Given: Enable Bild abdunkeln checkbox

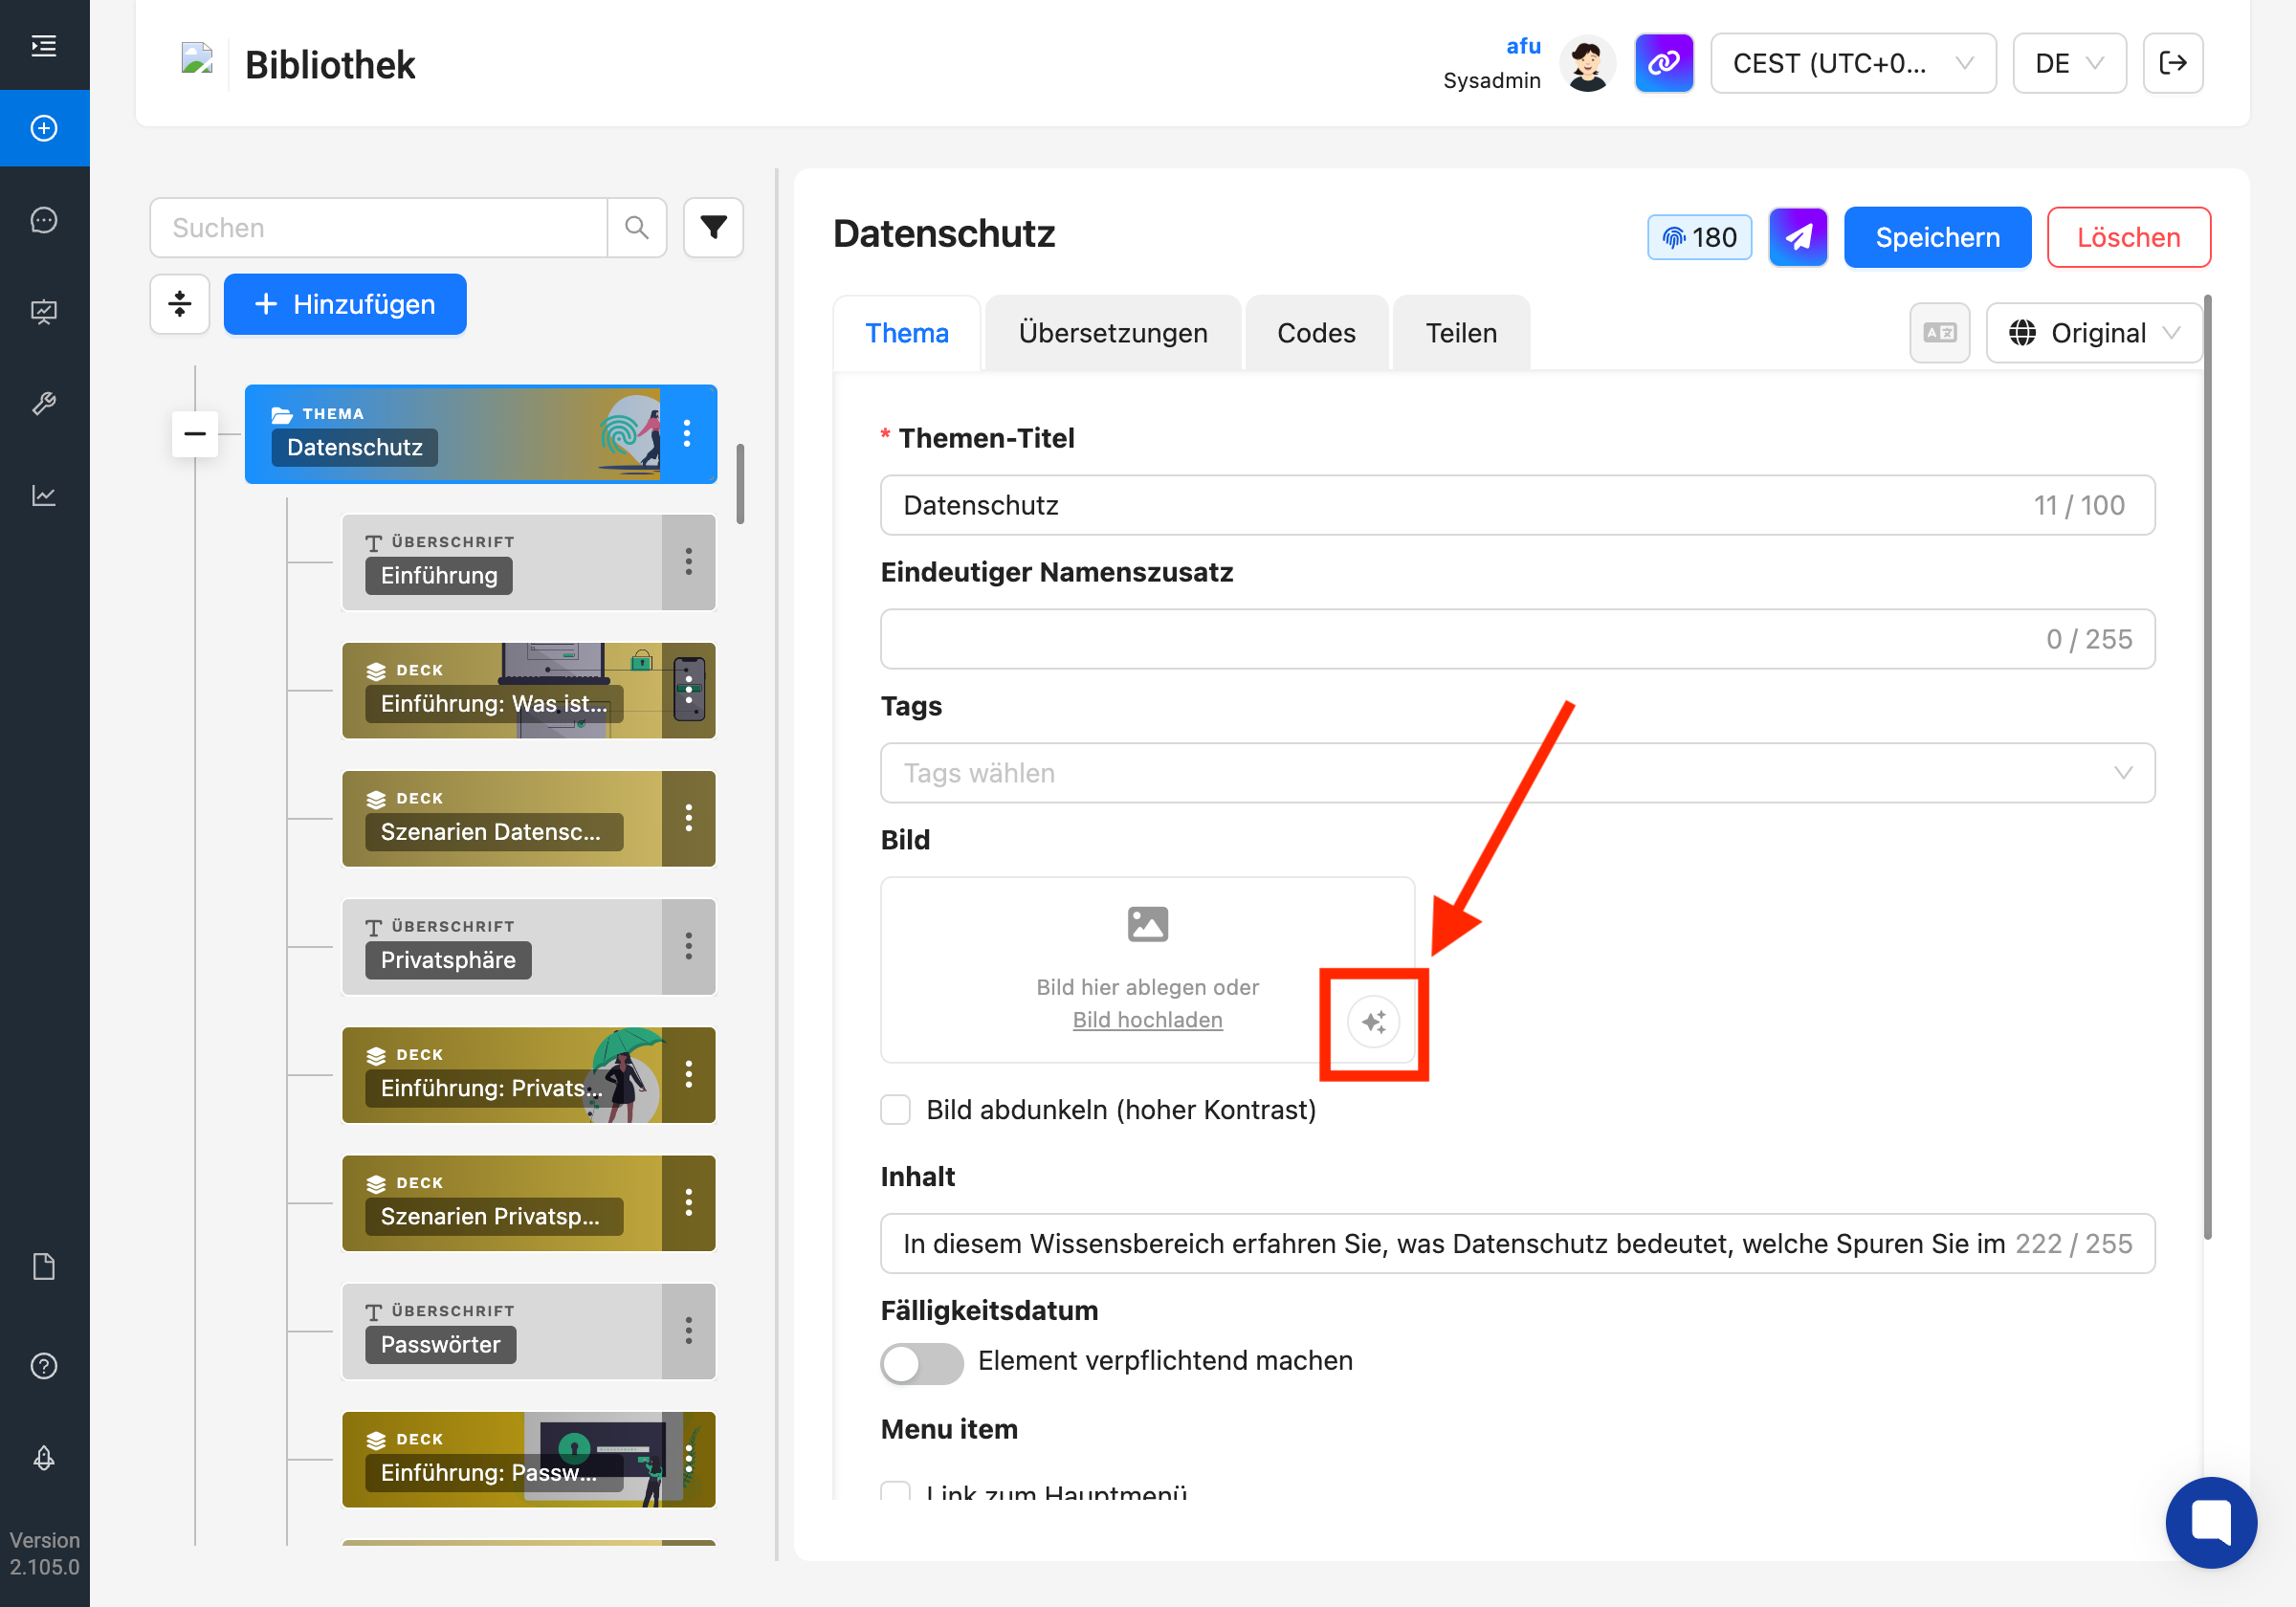Looking at the screenshot, I should point(895,1109).
